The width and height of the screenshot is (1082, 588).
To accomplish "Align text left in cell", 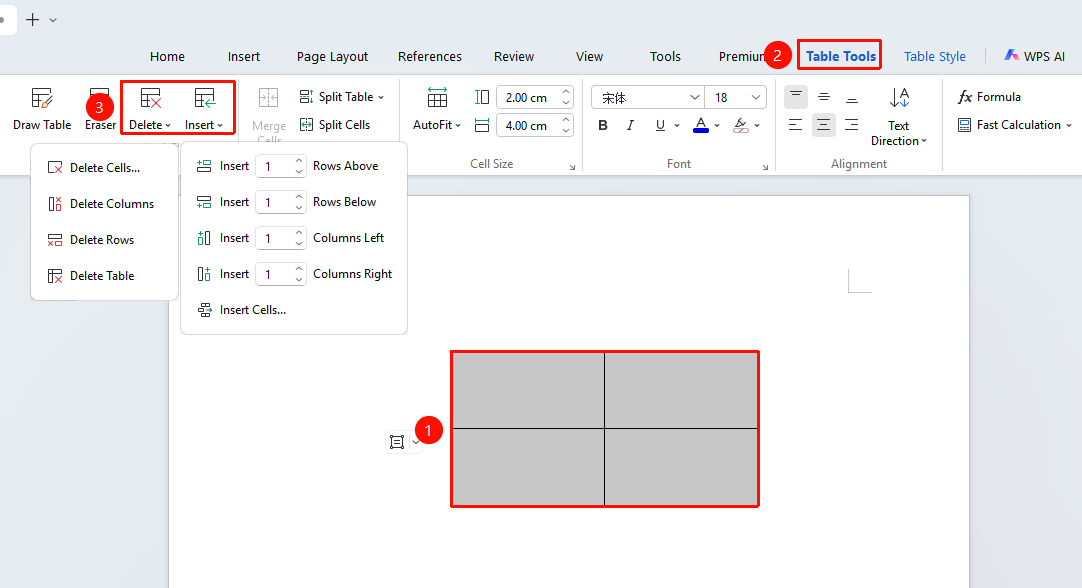I will (x=796, y=125).
